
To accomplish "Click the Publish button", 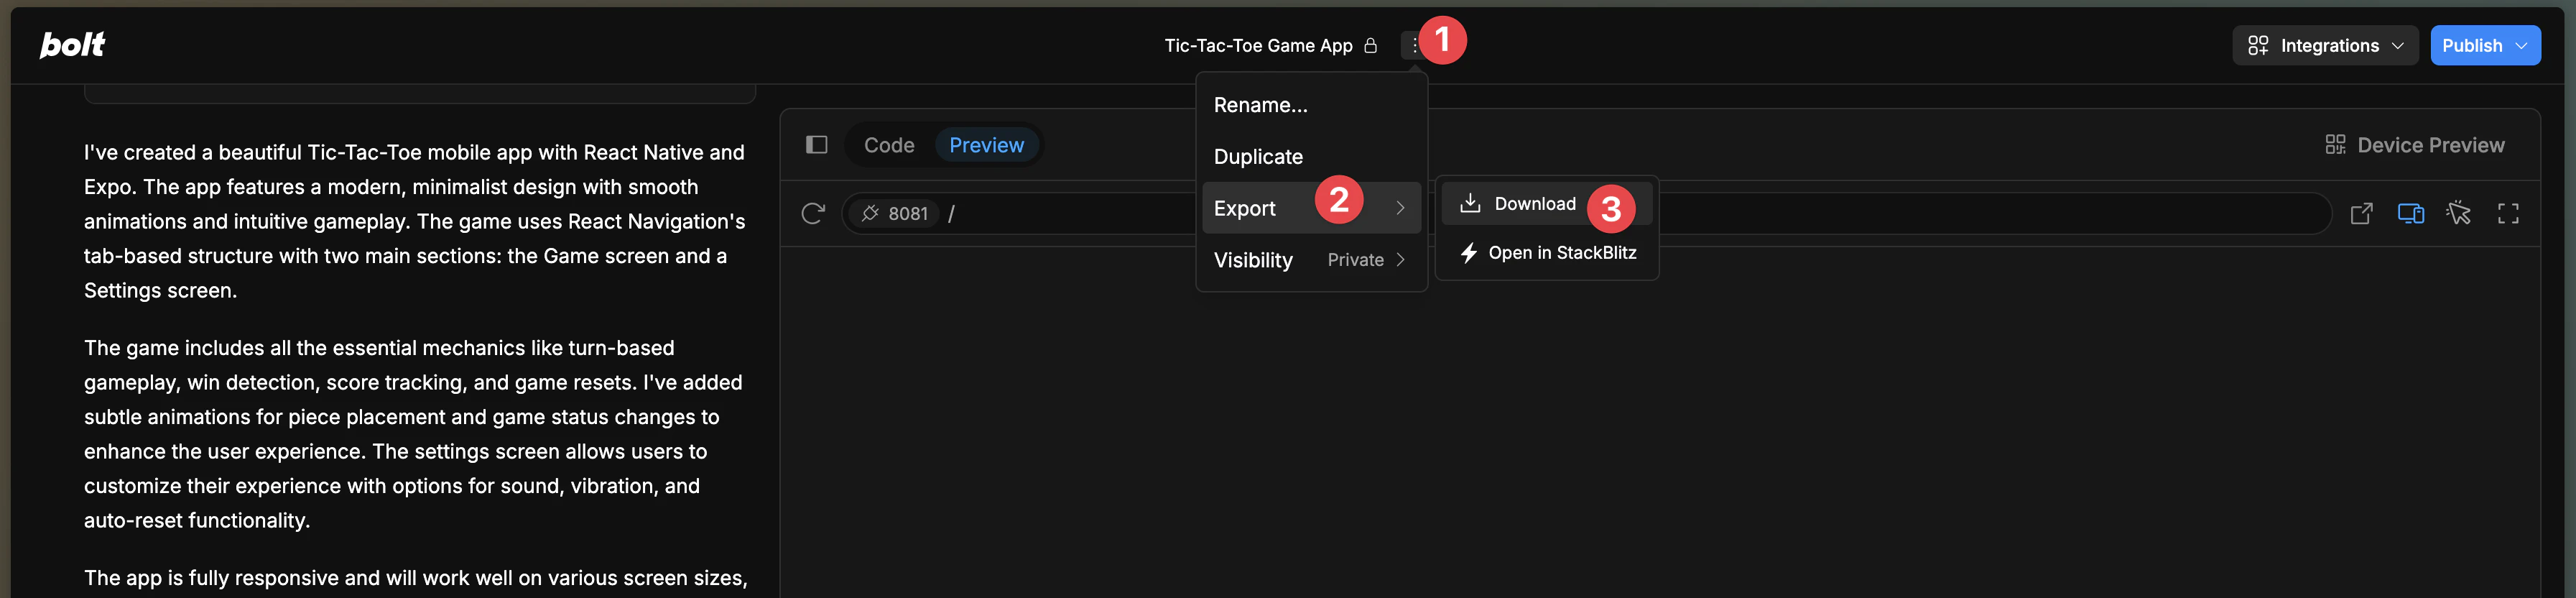I will (x=2484, y=46).
